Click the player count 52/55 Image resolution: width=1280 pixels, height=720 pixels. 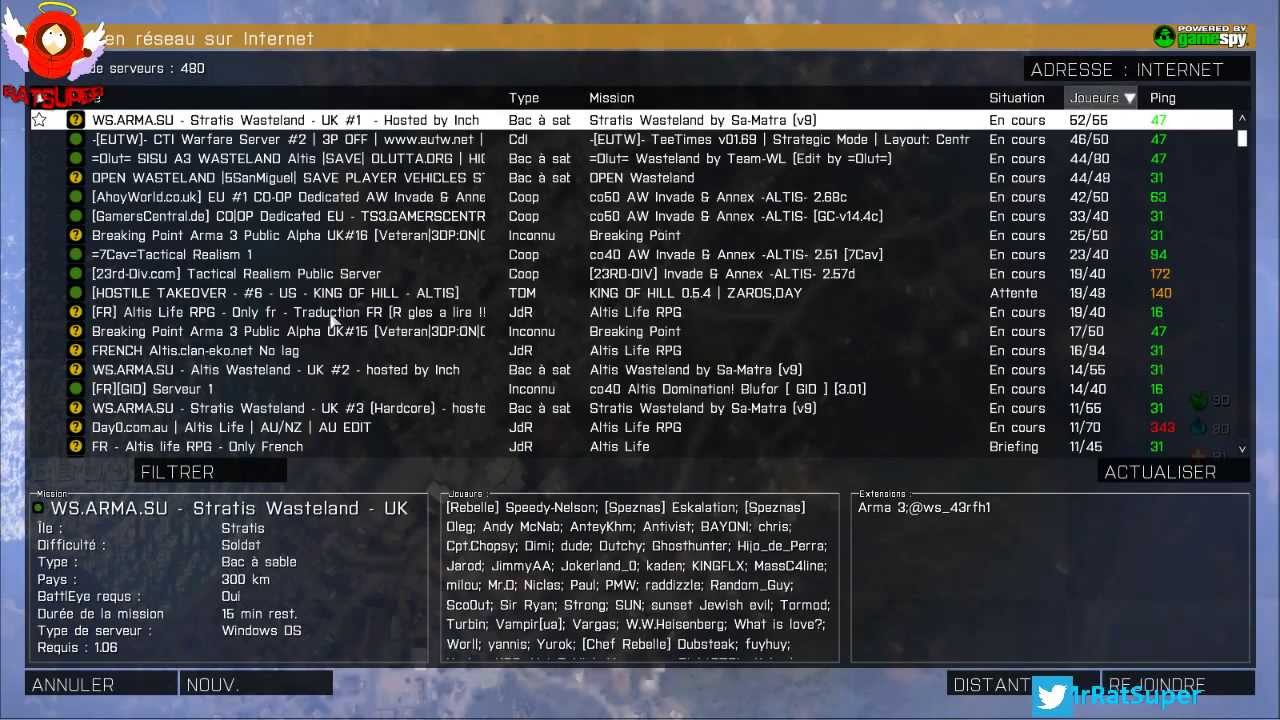[1089, 120]
